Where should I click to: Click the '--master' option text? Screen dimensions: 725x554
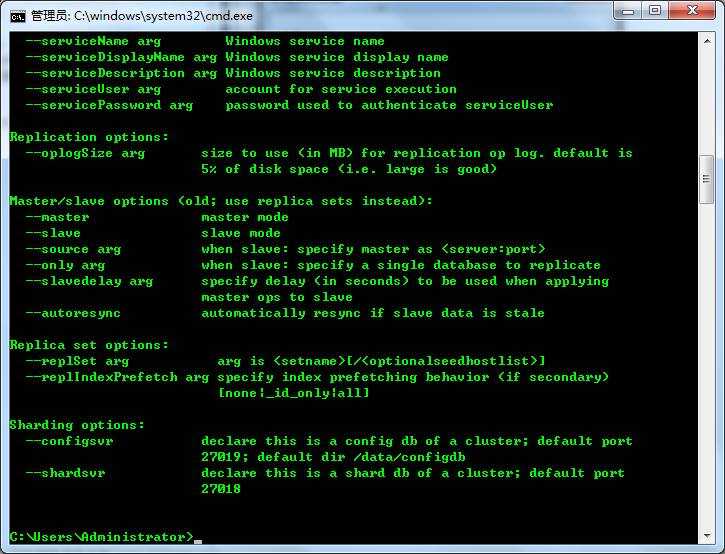pyautogui.click(x=57, y=217)
